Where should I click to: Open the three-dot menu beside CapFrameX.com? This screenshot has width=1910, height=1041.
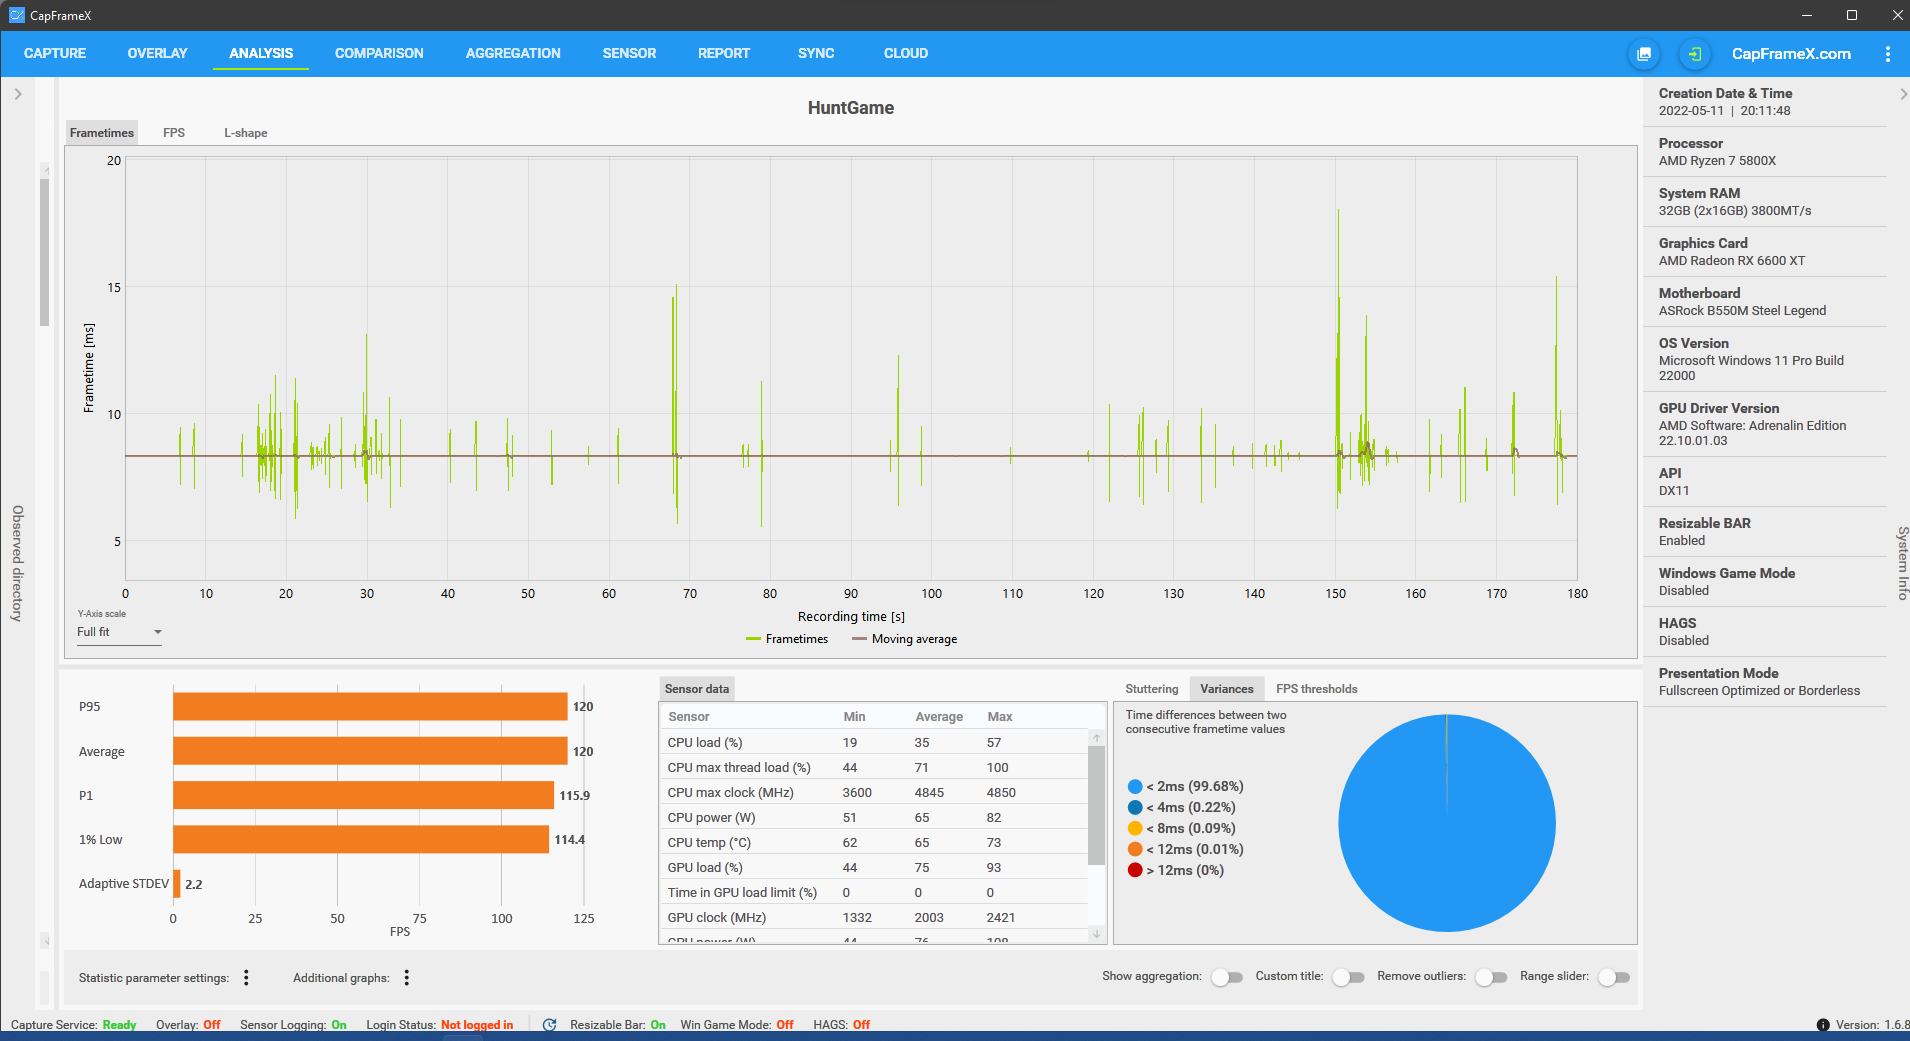coord(1887,54)
